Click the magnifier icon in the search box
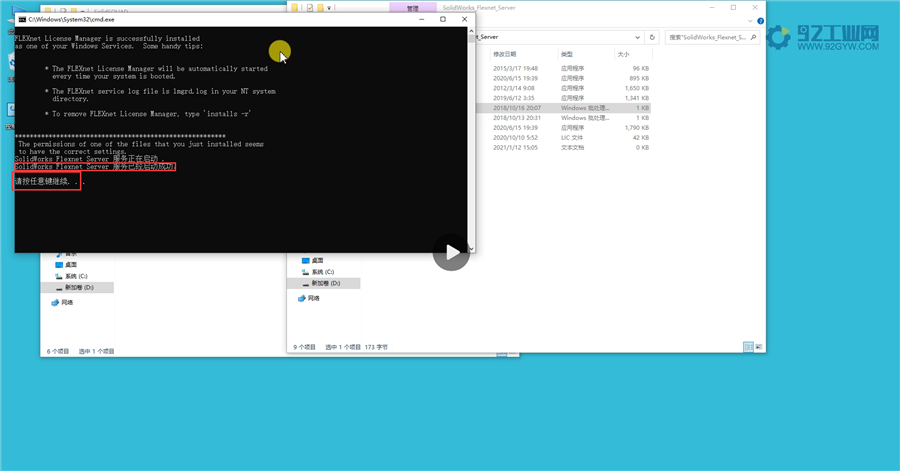Viewport: 900px width, 471px height. (x=753, y=37)
